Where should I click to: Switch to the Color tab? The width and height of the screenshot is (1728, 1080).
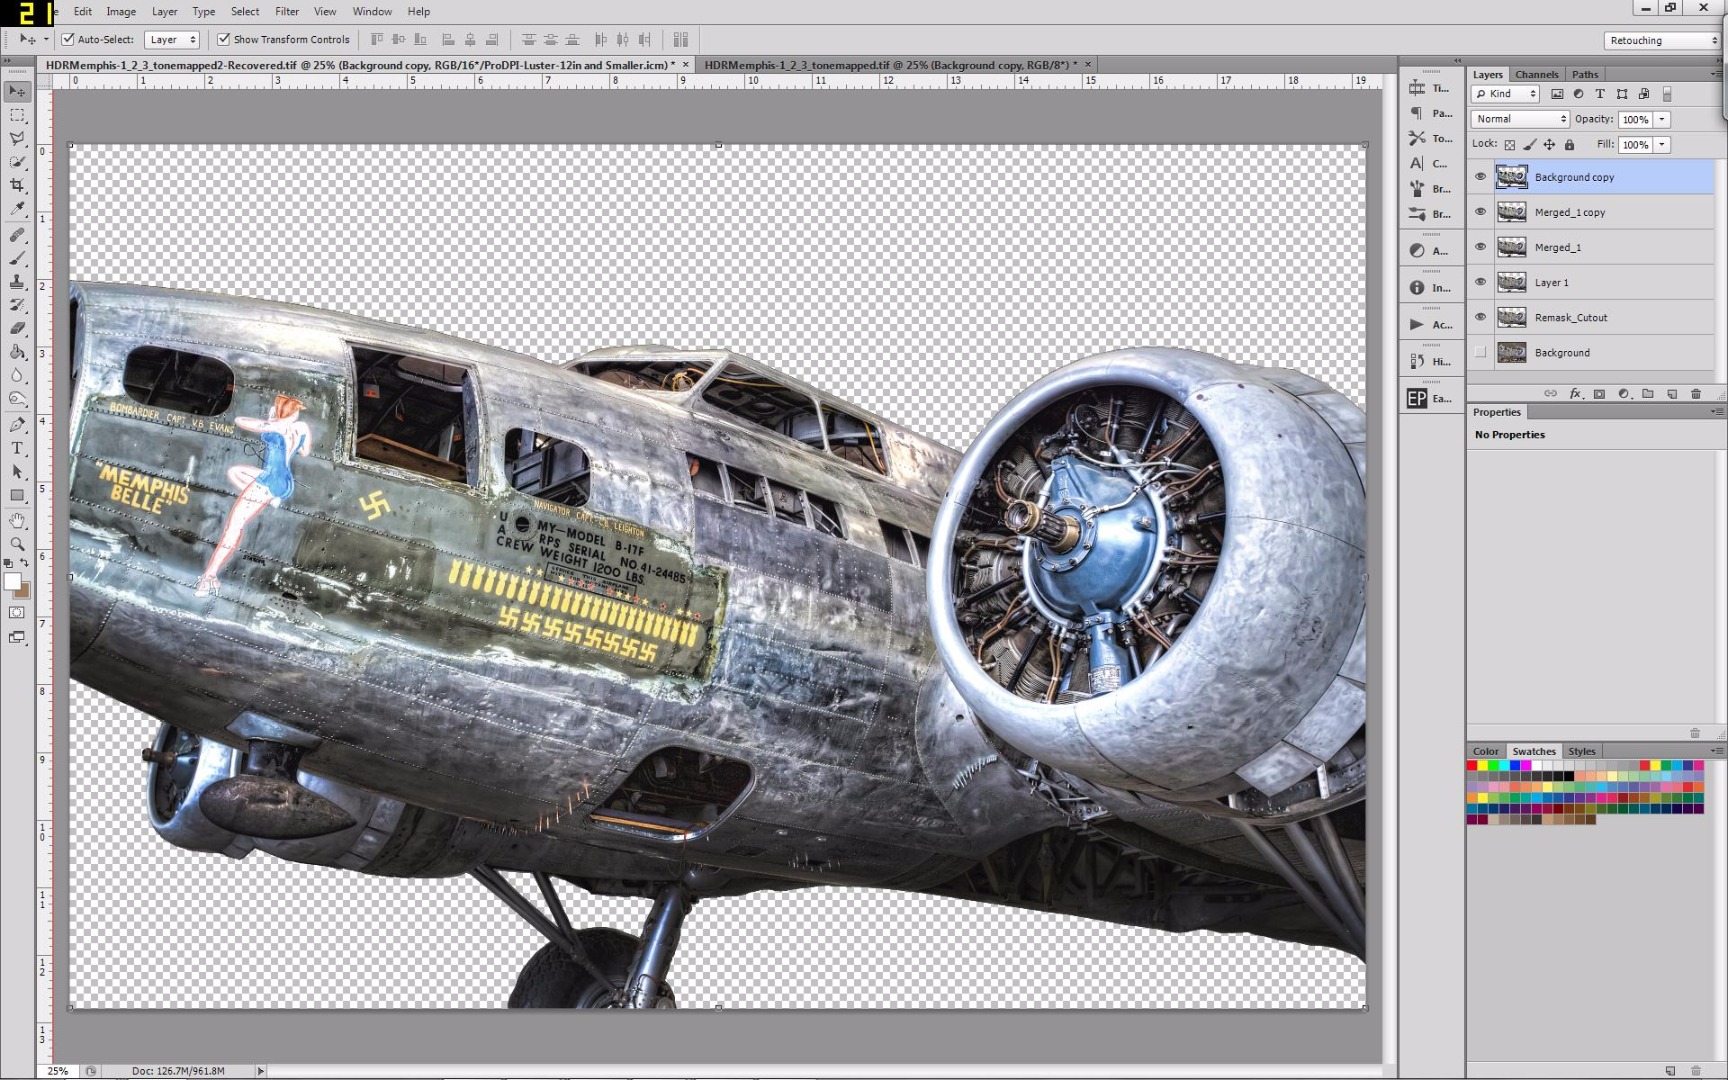coord(1486,751)
